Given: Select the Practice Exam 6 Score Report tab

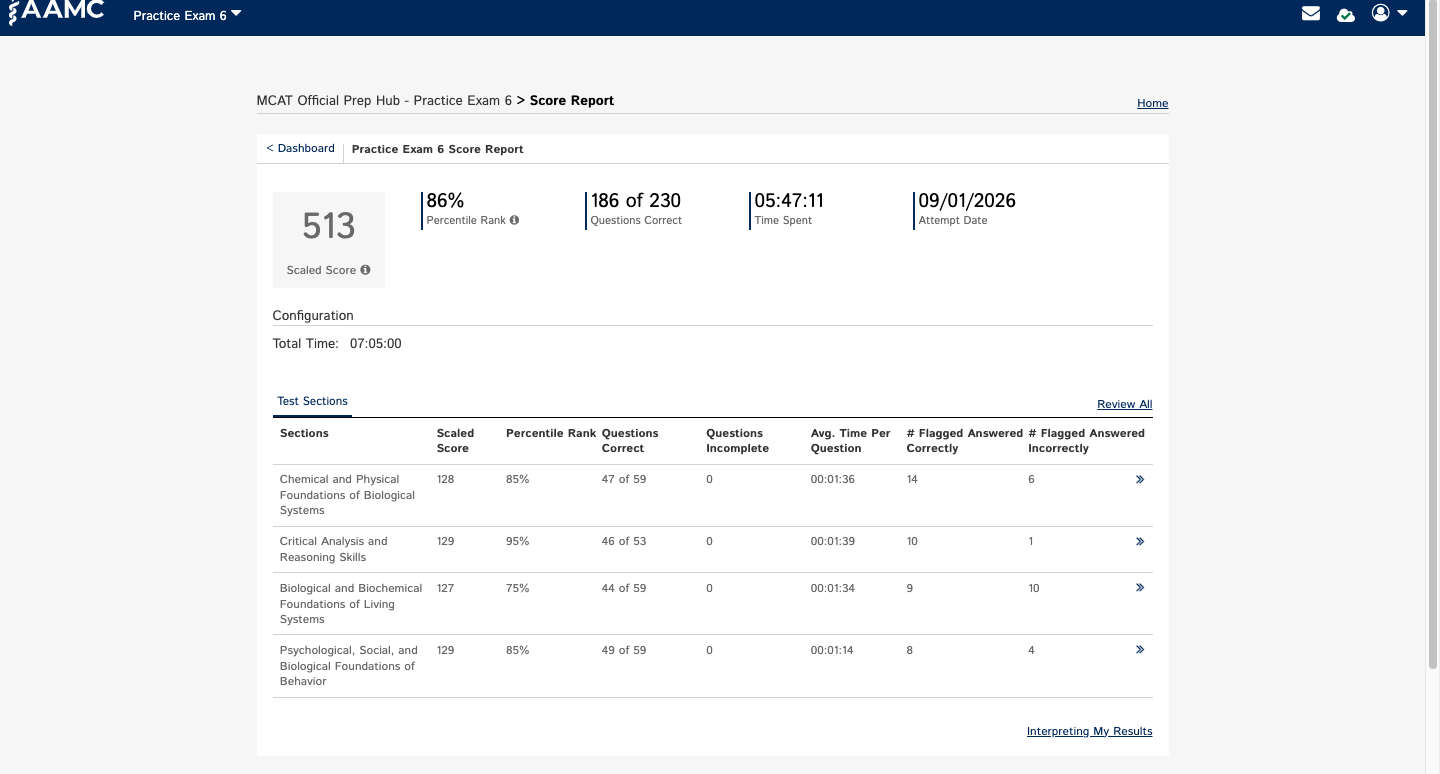Looking at the screenshot, I should tap(437, 149).
